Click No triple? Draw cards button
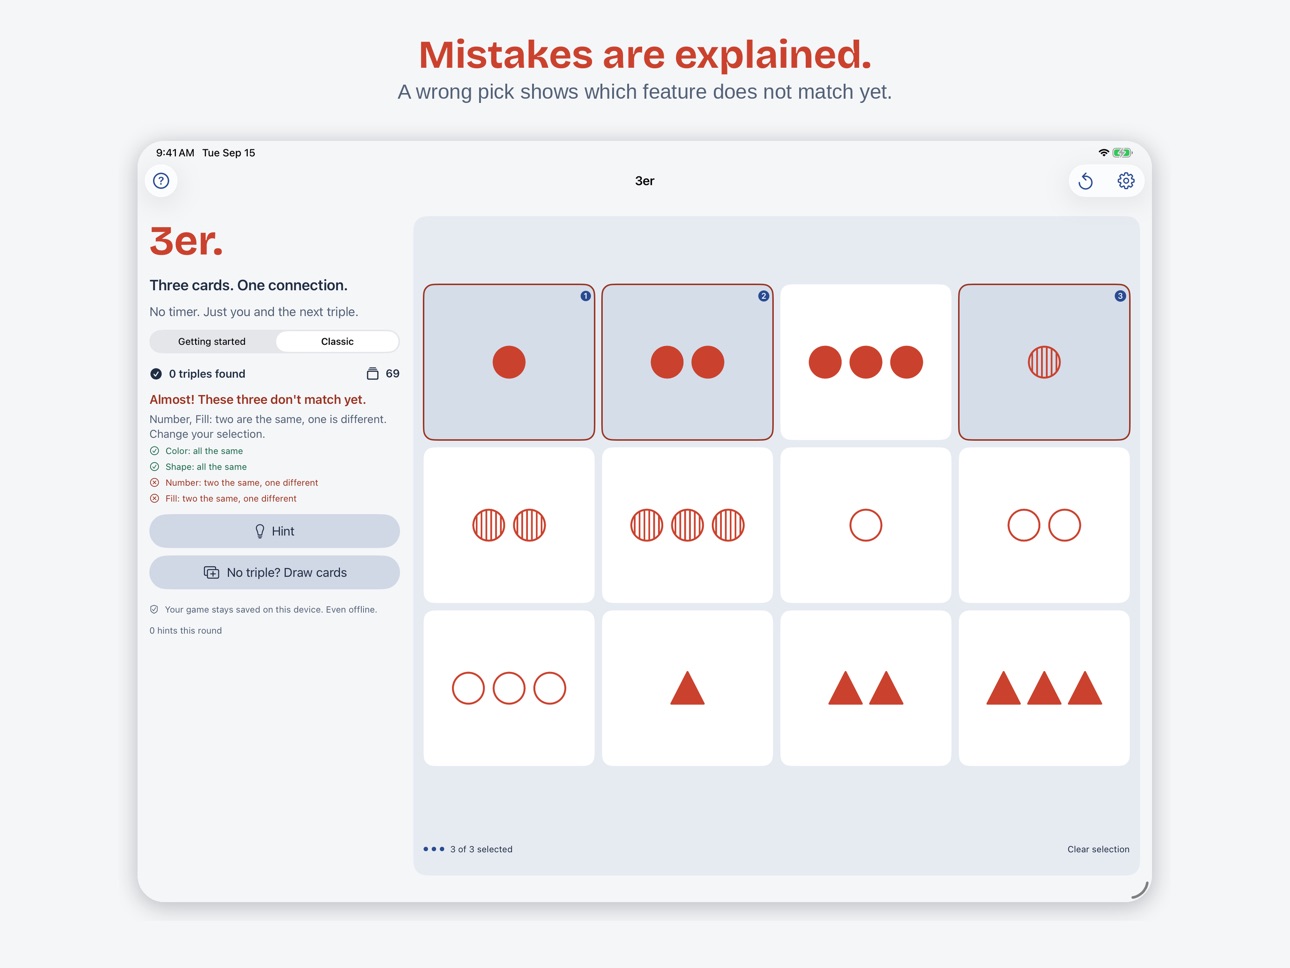 coord(274,573)
